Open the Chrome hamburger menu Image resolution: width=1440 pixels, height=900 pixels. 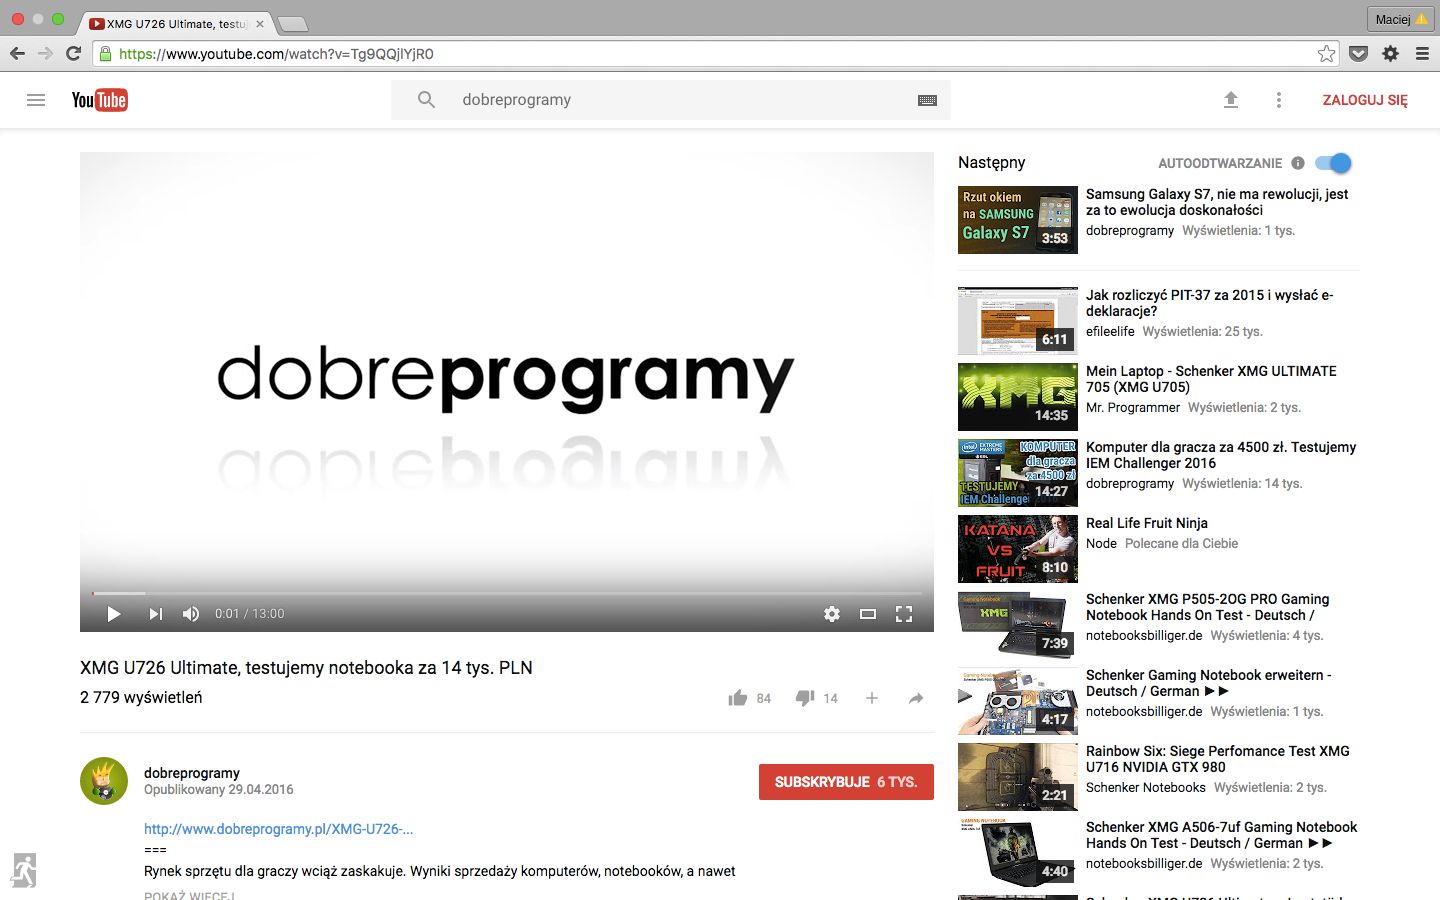(1422, 54)
